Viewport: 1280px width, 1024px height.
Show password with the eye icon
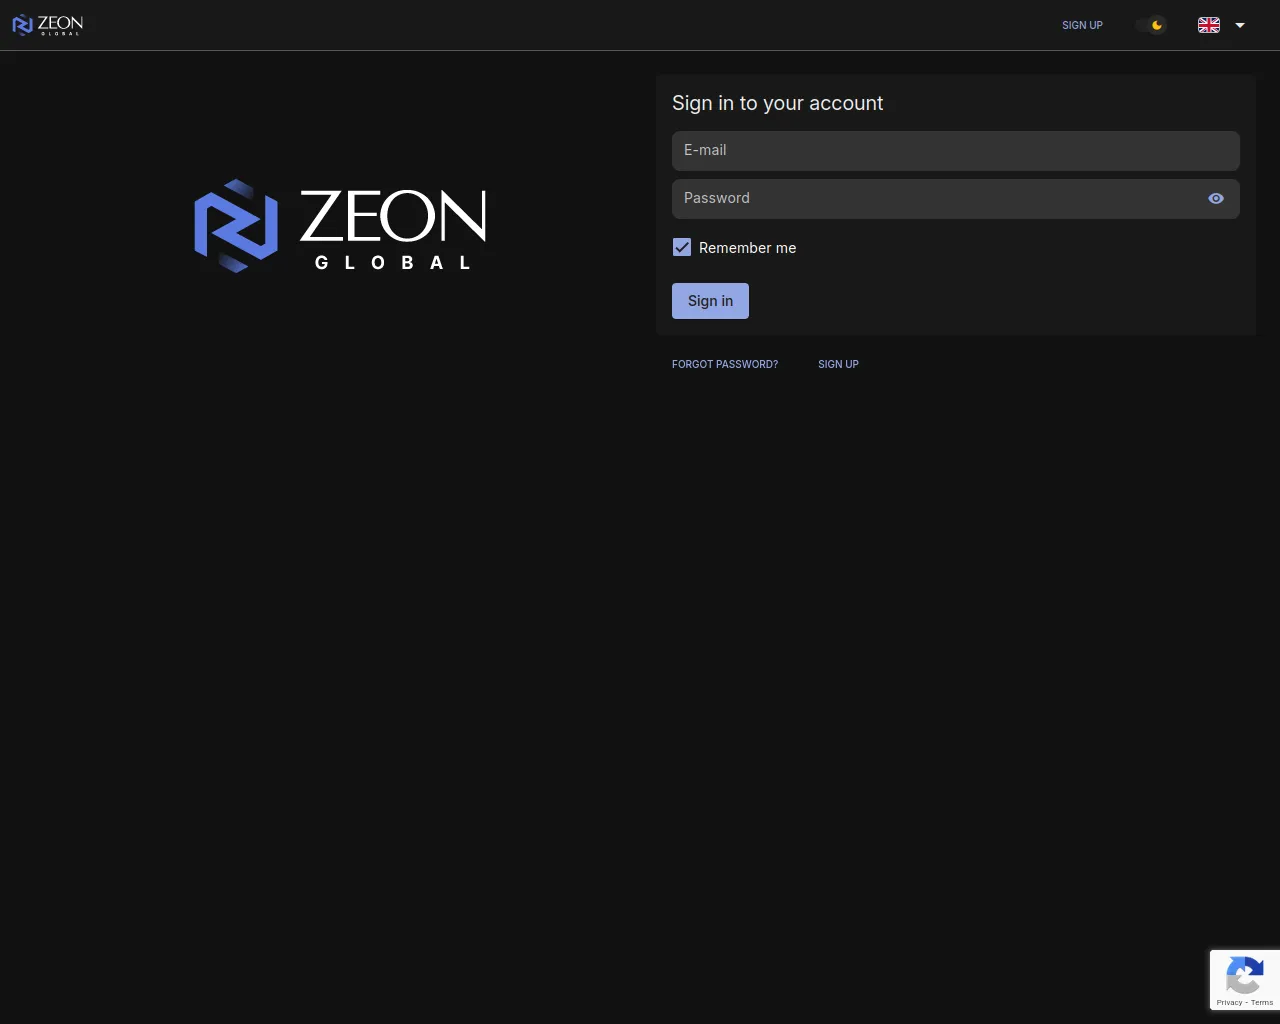point(1216,199)
